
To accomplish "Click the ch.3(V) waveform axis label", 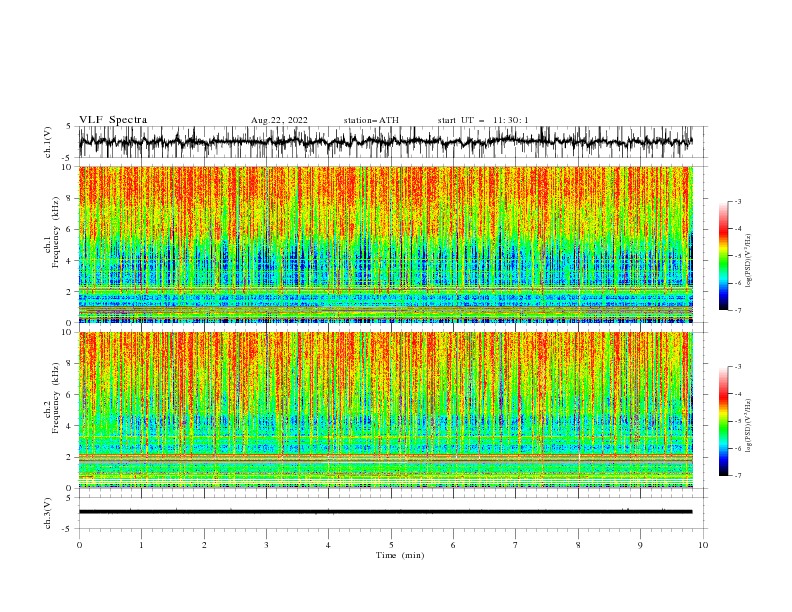I will coord(48,513).
